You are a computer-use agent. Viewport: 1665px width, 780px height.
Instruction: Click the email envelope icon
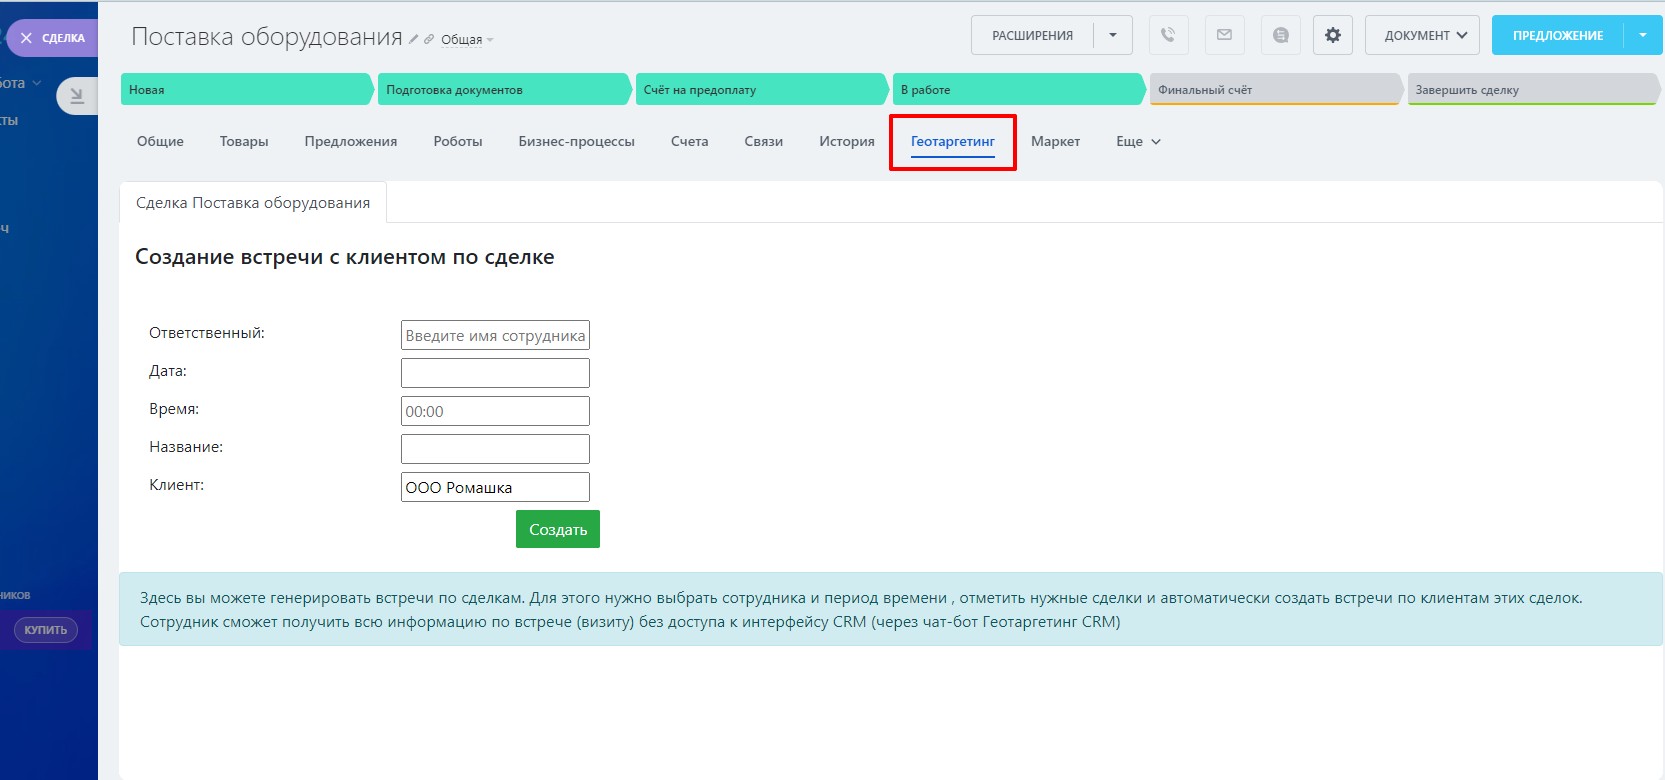tap(1224, 35)
